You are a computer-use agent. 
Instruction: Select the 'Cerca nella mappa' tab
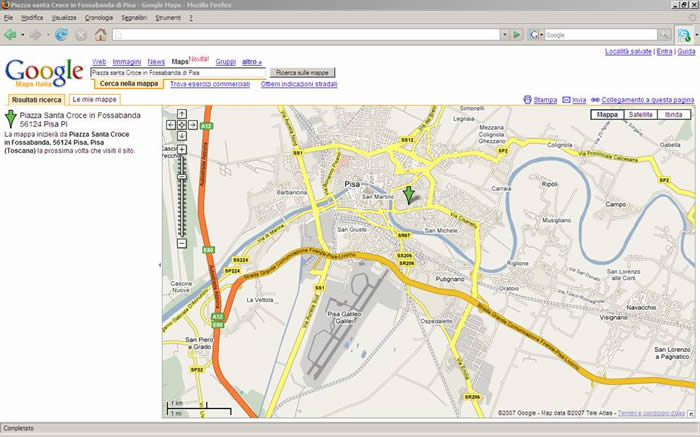pyautogui.click(x=129, y=84)
